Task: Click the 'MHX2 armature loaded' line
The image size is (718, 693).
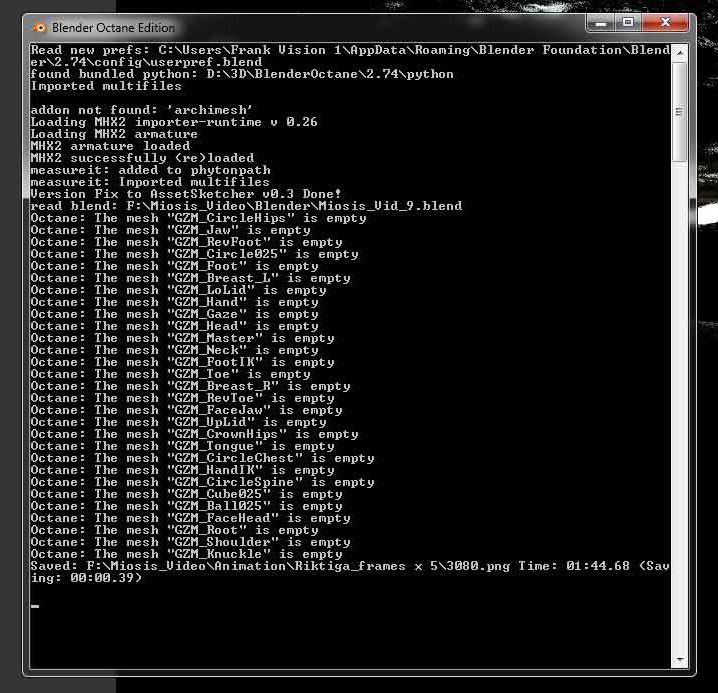Action: 110,146
